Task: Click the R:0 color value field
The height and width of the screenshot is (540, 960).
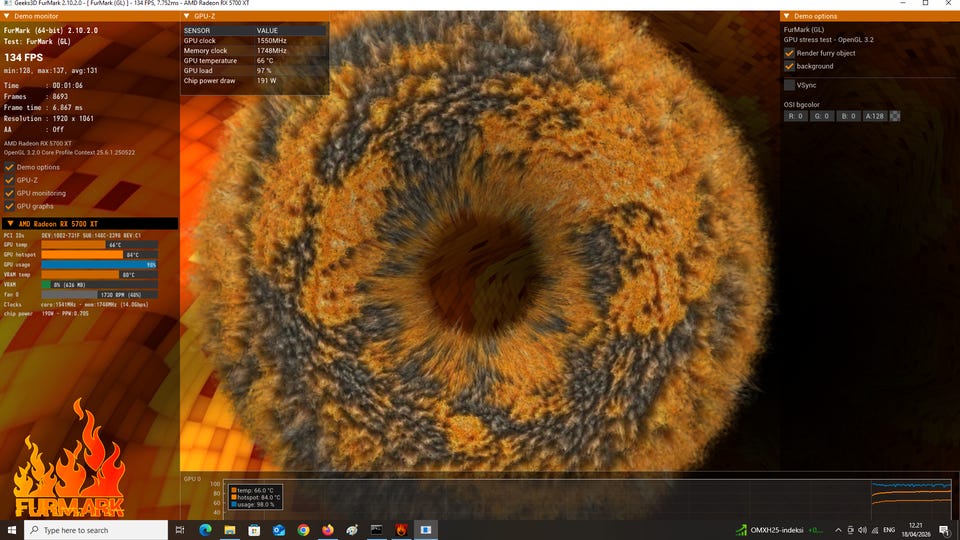Action: point(795,116)
